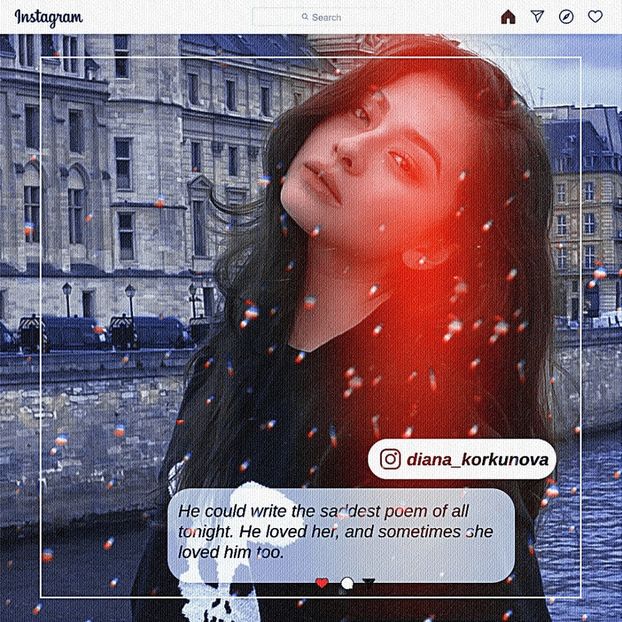The width and height of the screenshot is (622, 622).
Task: Tap the small red heart below caption
Action: click(322, 582)
